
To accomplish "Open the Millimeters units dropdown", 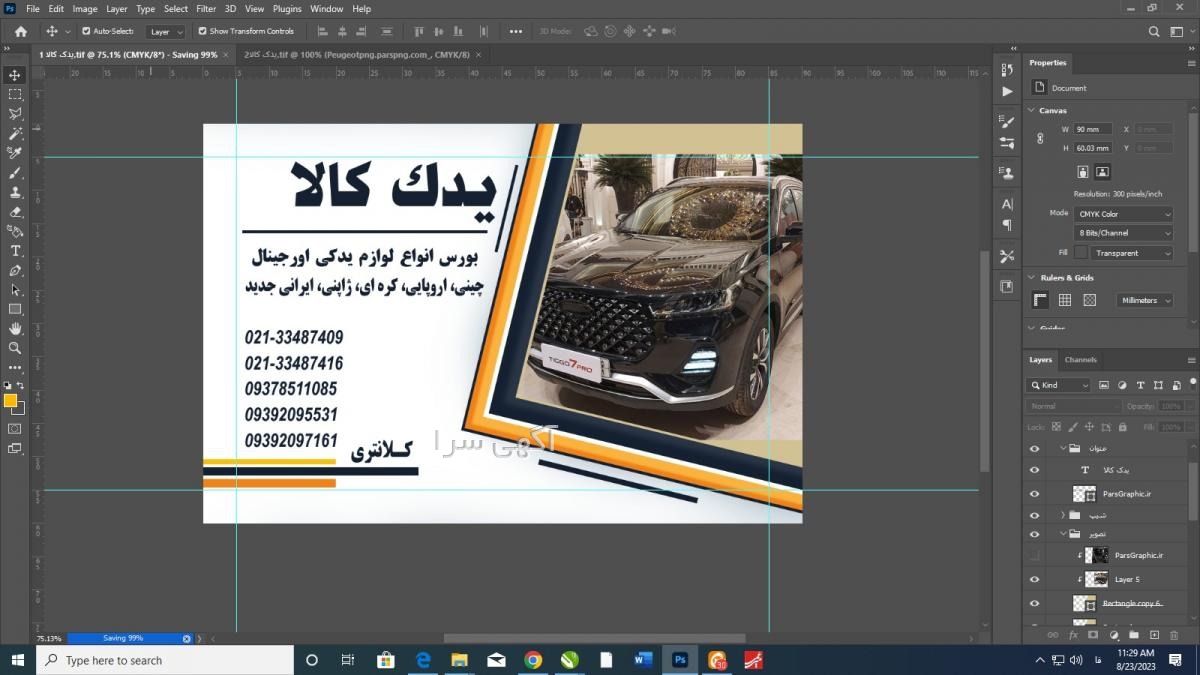I will coord(1145,300).
